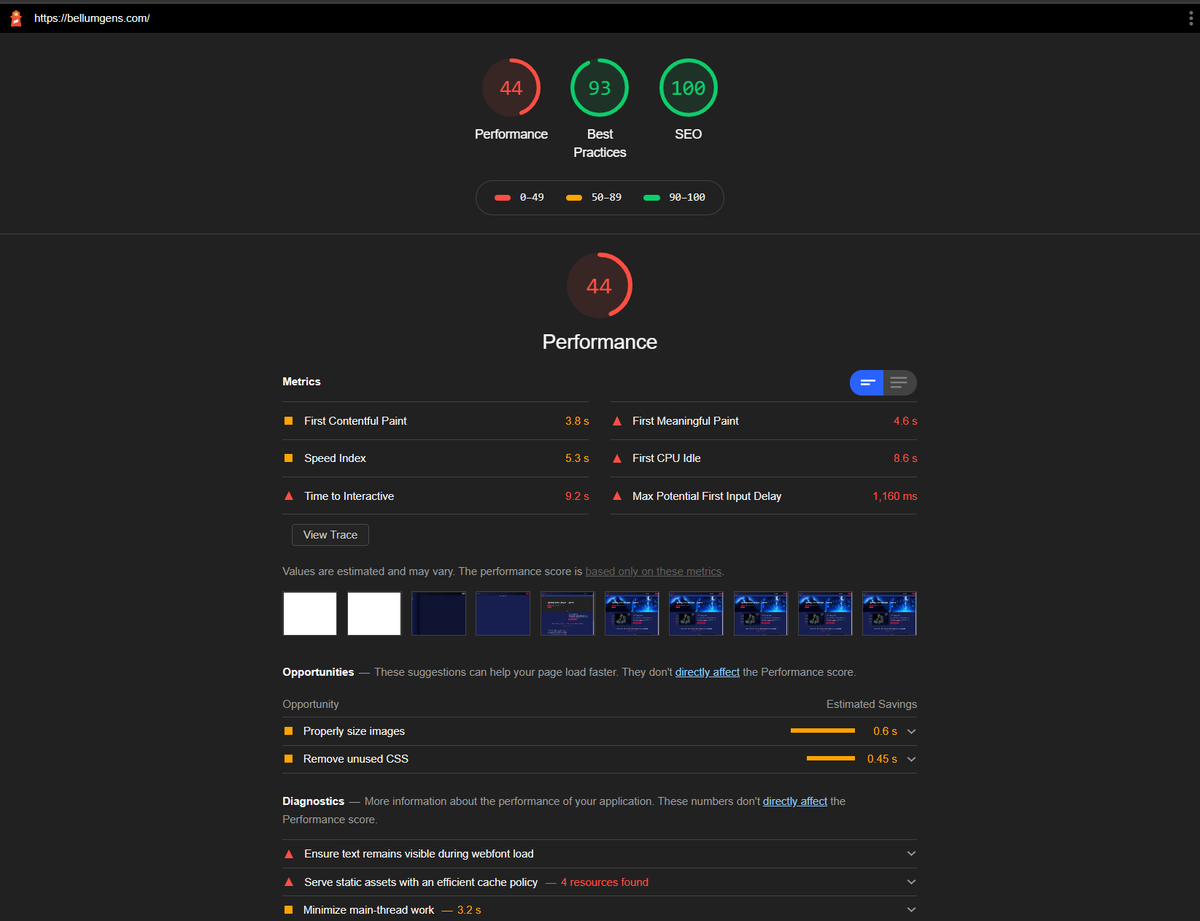This screenshot has width=1200, height=921.
Task: Click the 1,160 ms value
Action: point(895,496)
